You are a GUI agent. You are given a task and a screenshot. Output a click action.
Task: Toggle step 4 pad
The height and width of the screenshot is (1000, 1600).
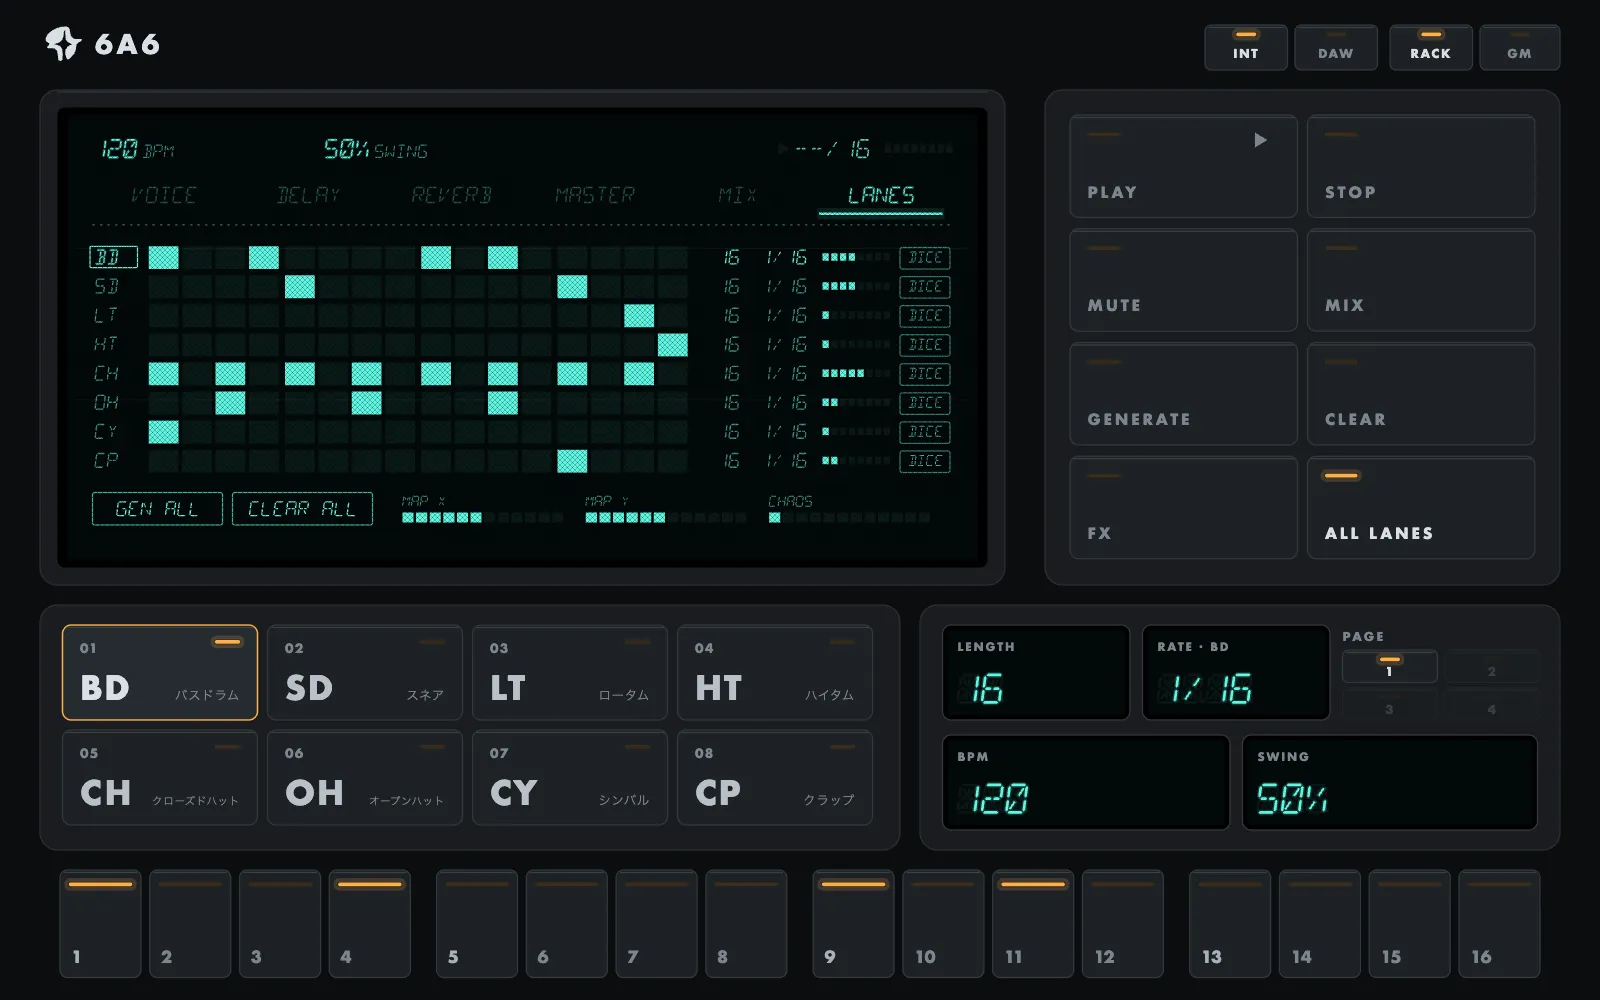[369, 924]
